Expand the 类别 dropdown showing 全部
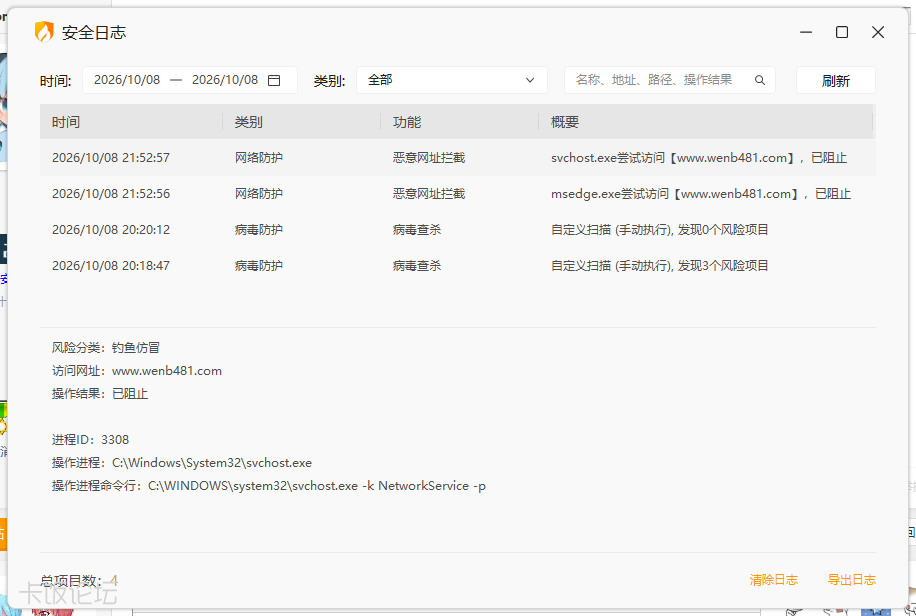 [x=452, y=80]
